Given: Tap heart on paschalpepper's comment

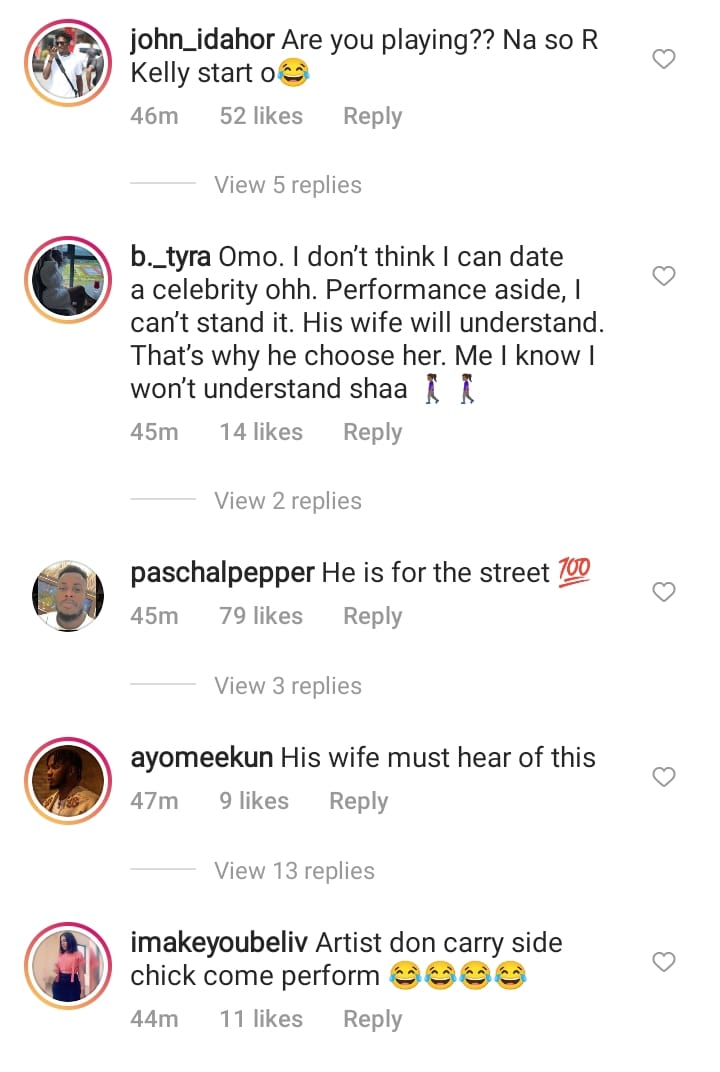Looking at the screenshot, I should click(664, 592).
